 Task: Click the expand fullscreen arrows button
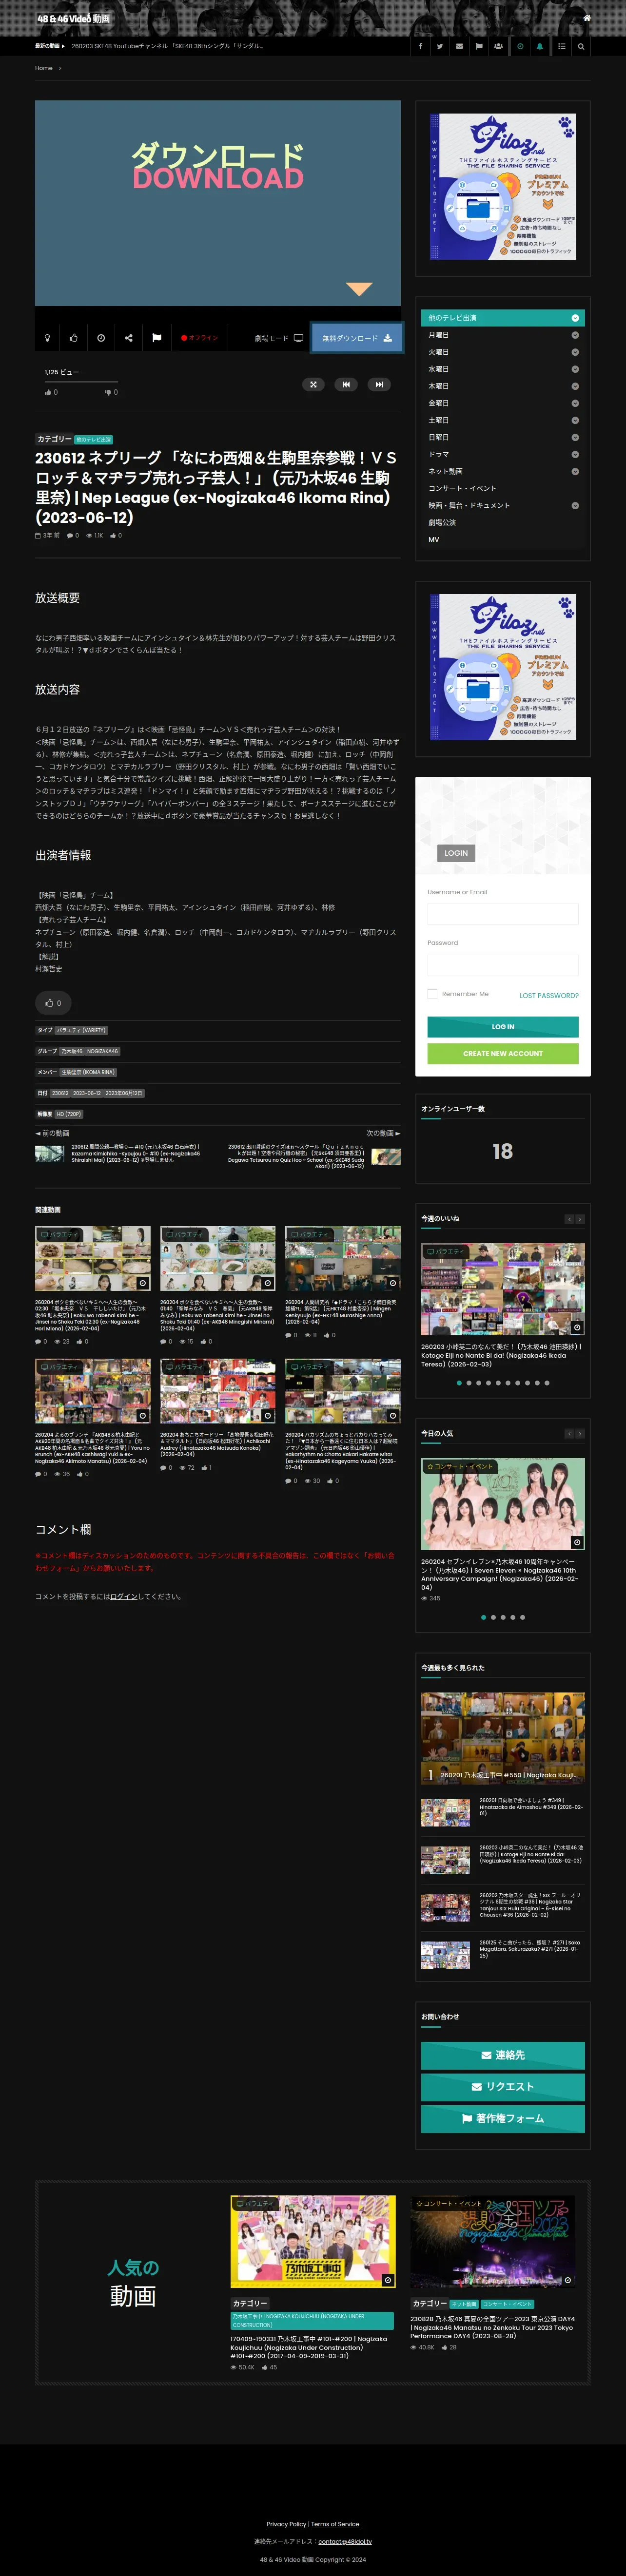(x=313, y=384)
